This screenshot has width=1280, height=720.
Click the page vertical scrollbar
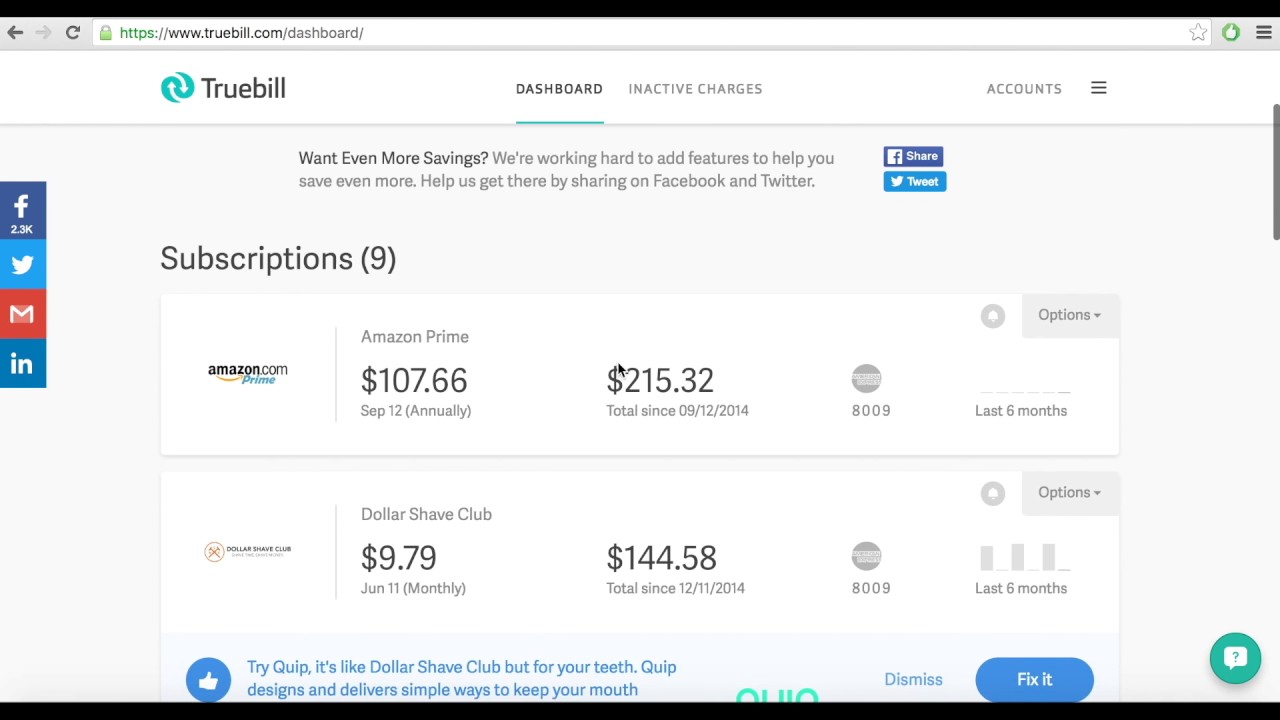coord(1275,172)
